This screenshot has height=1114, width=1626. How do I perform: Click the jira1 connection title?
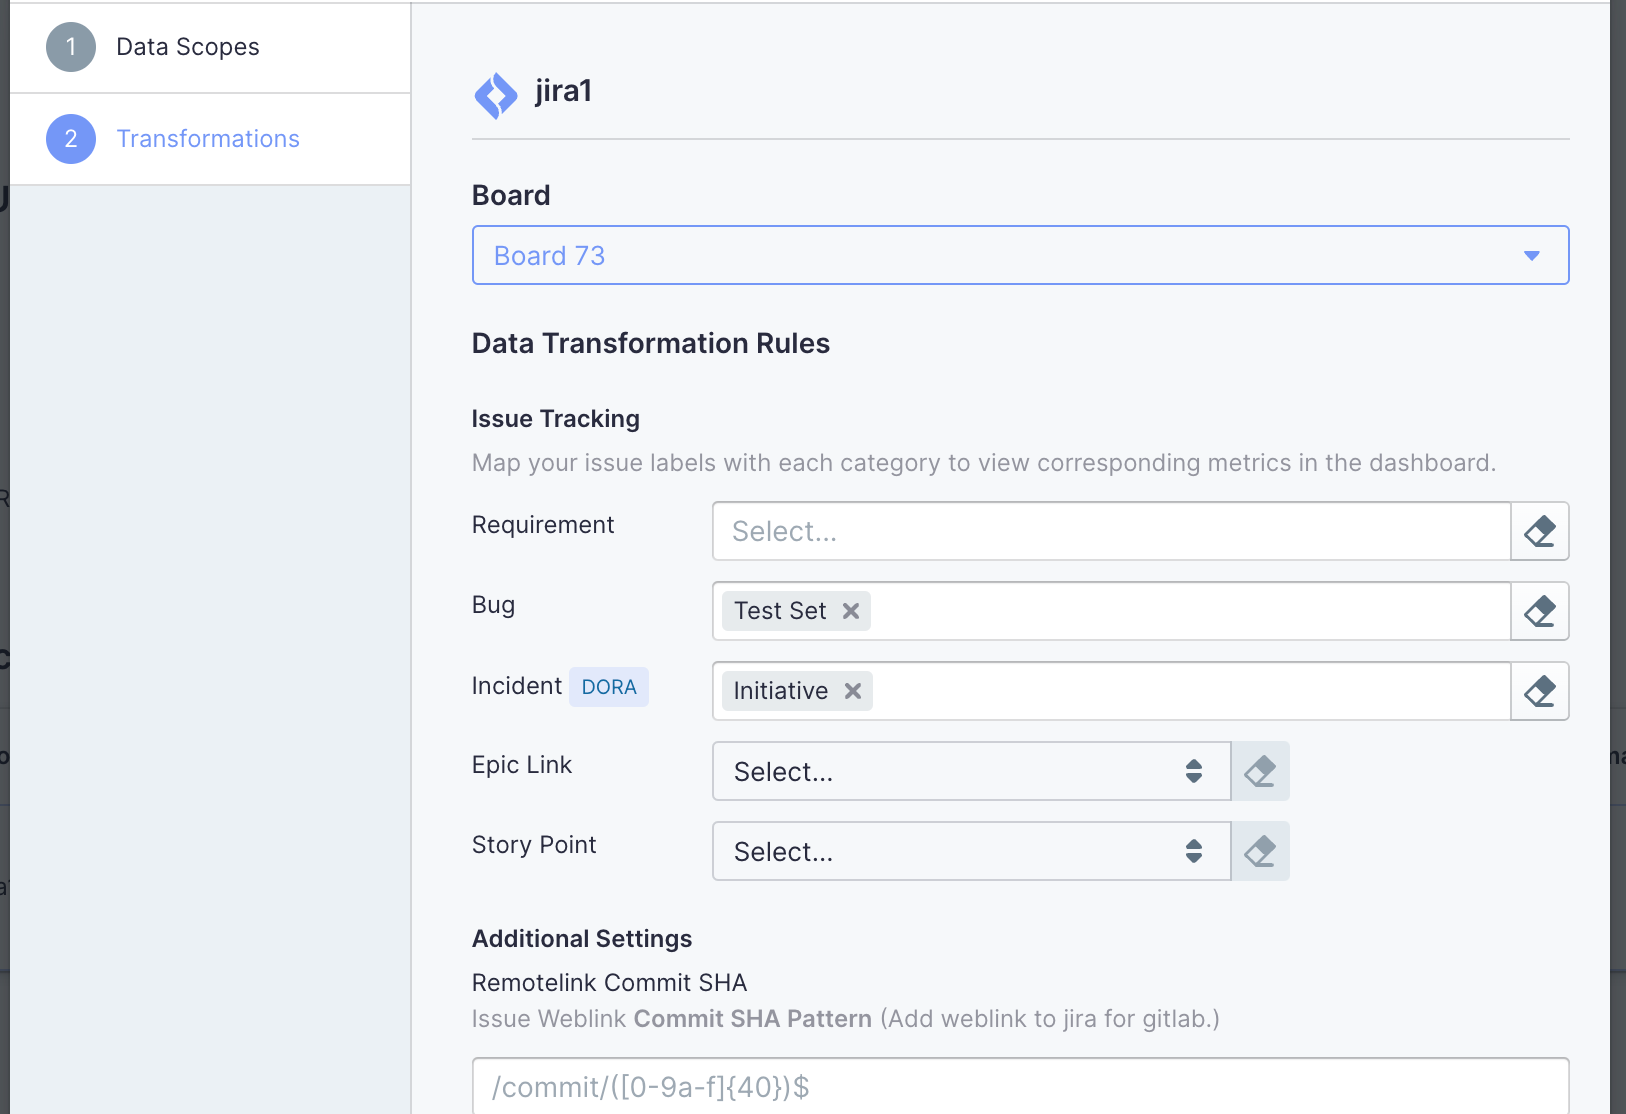click(x=564, y=91)
